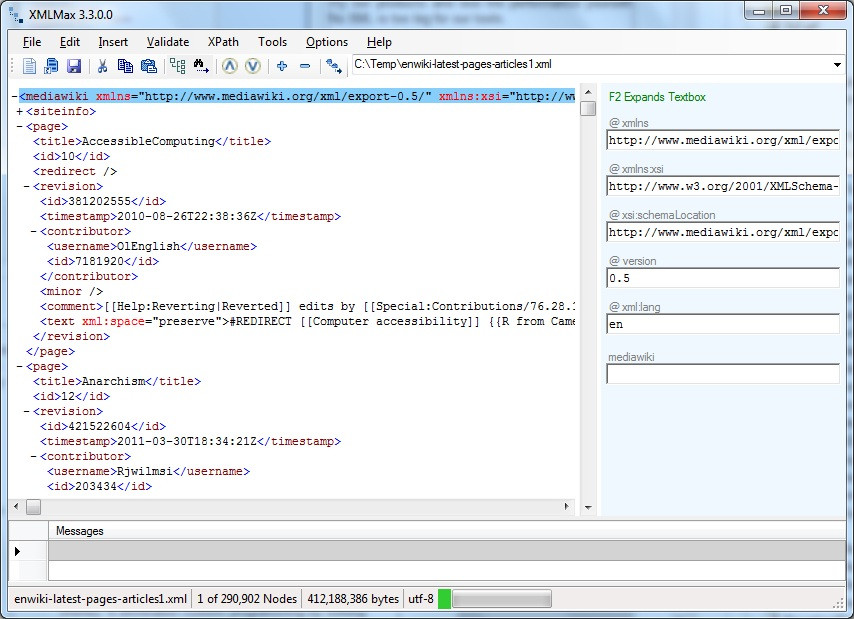Viewport: 854px width, 619px height.
Task: Select the comment Help:Reverting line
Action: tap(308, 307)
